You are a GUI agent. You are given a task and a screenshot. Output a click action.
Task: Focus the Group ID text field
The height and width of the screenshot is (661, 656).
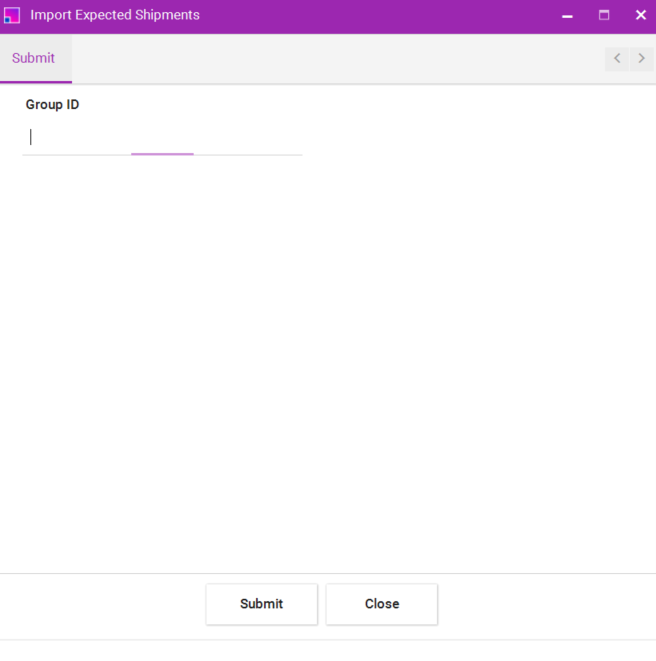point(160,138)
